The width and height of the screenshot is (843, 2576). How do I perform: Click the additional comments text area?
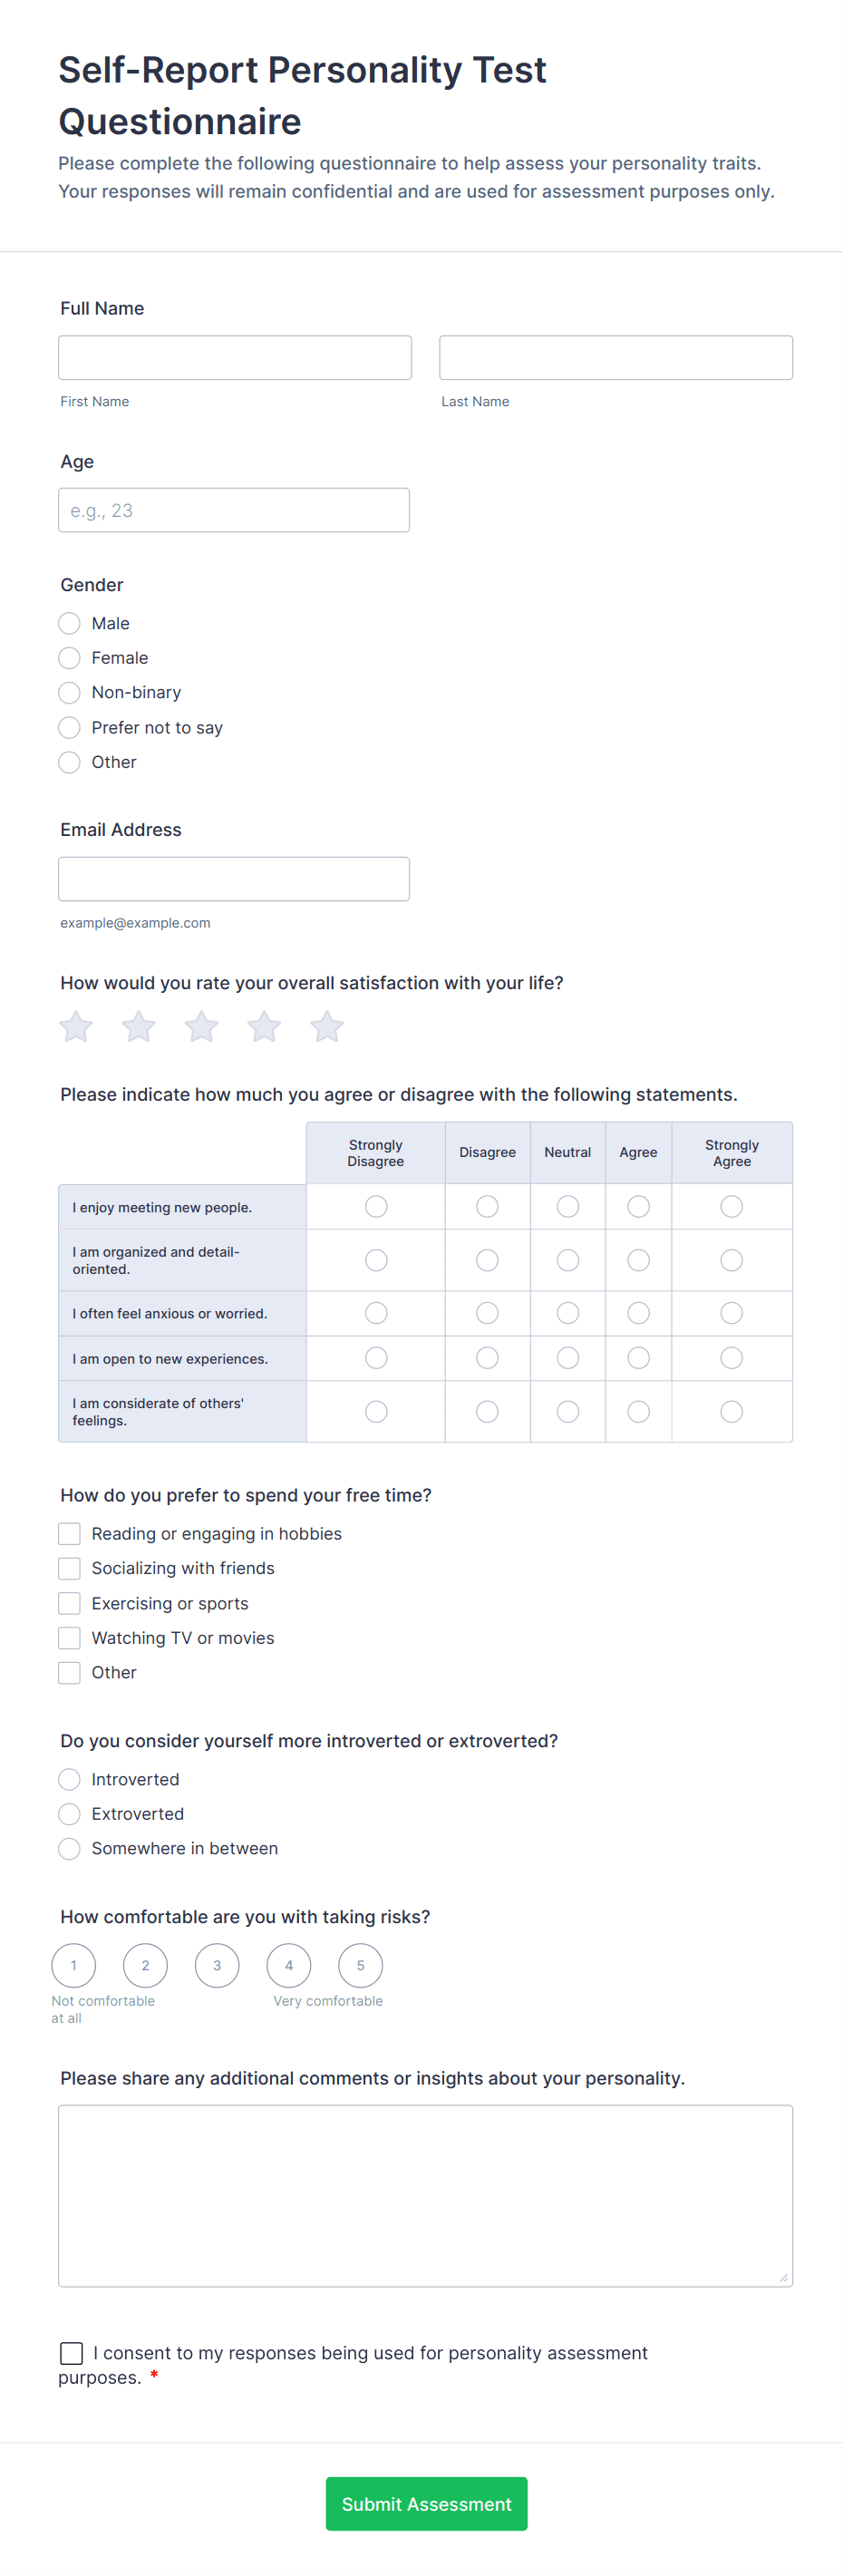coord(425,2196)
